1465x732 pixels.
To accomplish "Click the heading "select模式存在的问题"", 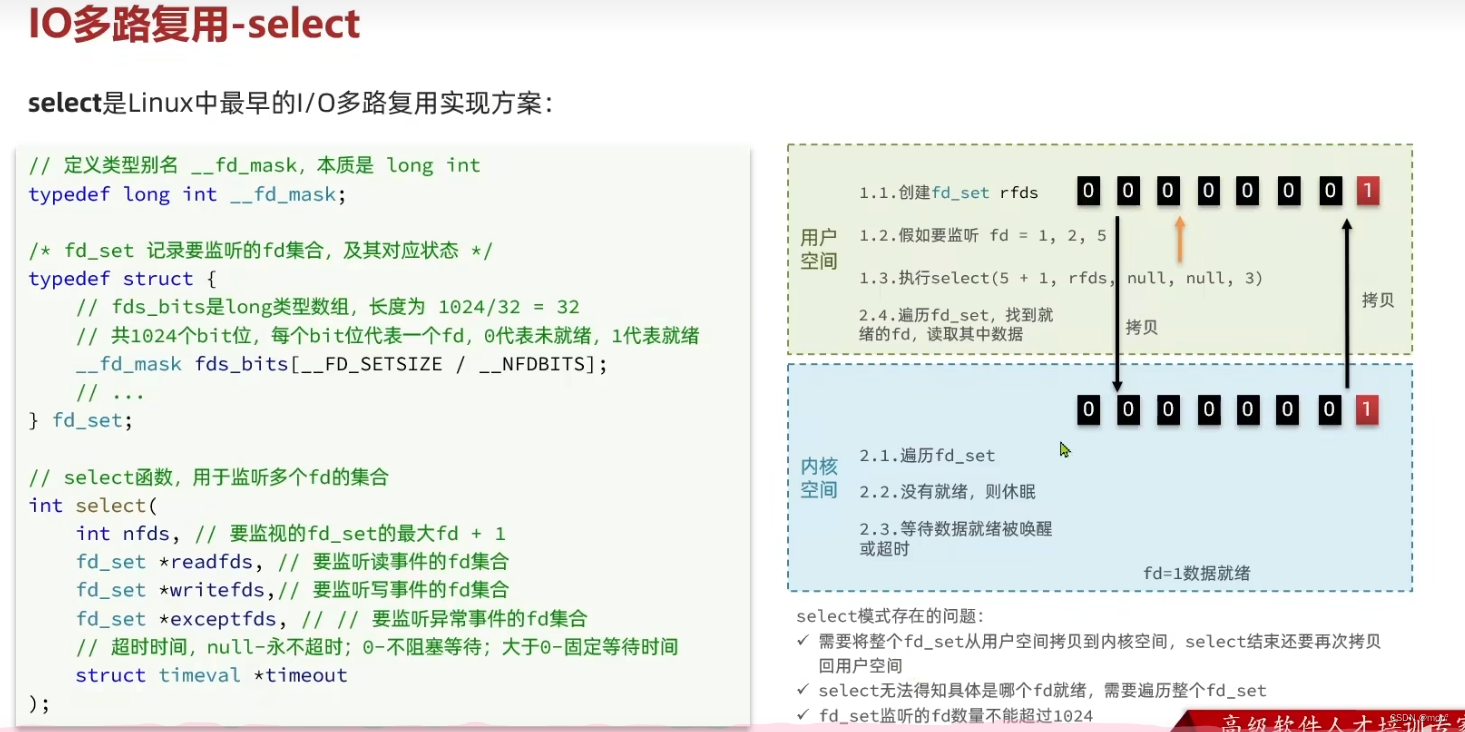I will [890, 617].
